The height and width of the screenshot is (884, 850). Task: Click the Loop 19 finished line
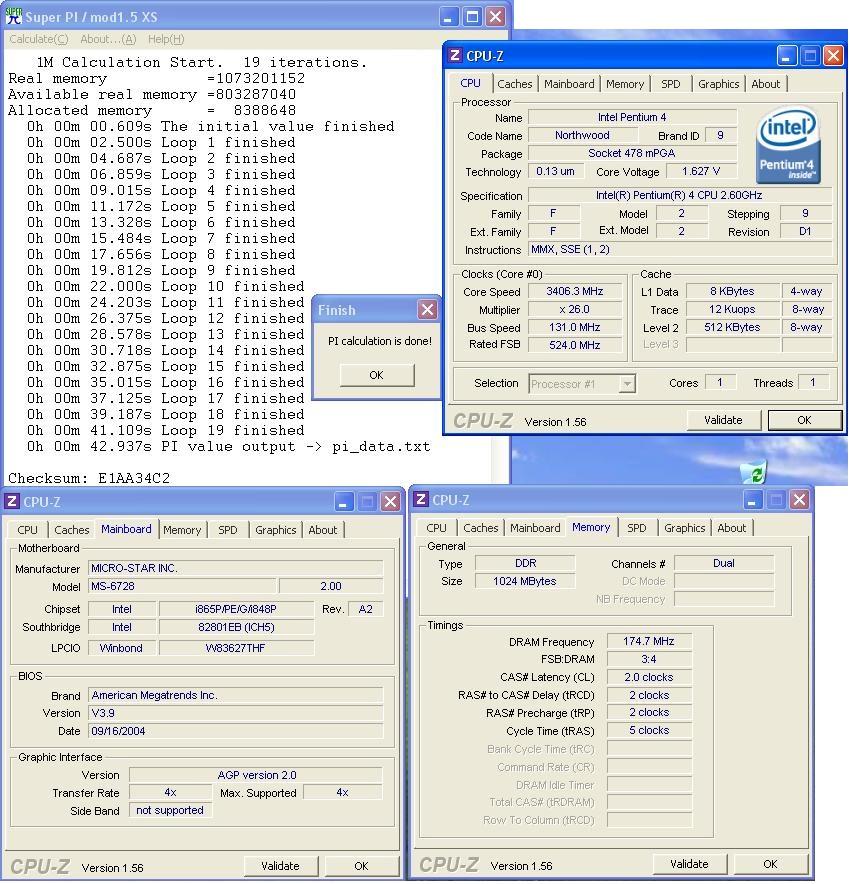click(x=166, y=431)
